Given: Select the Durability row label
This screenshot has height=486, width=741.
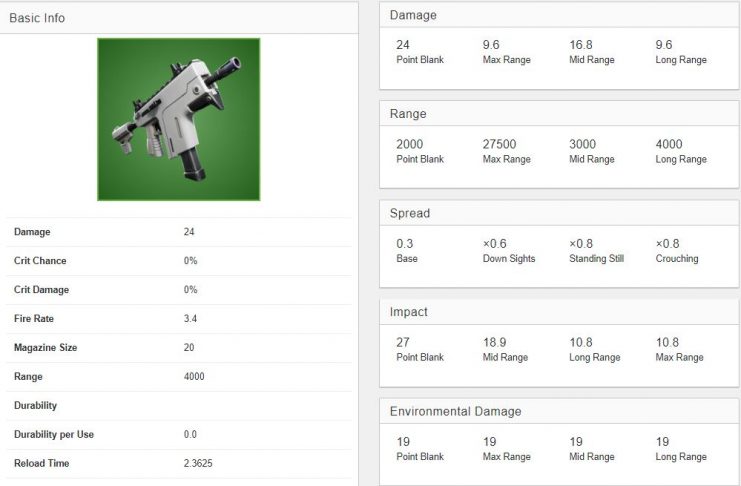Looking at the screenshot, I should [35, 405].
